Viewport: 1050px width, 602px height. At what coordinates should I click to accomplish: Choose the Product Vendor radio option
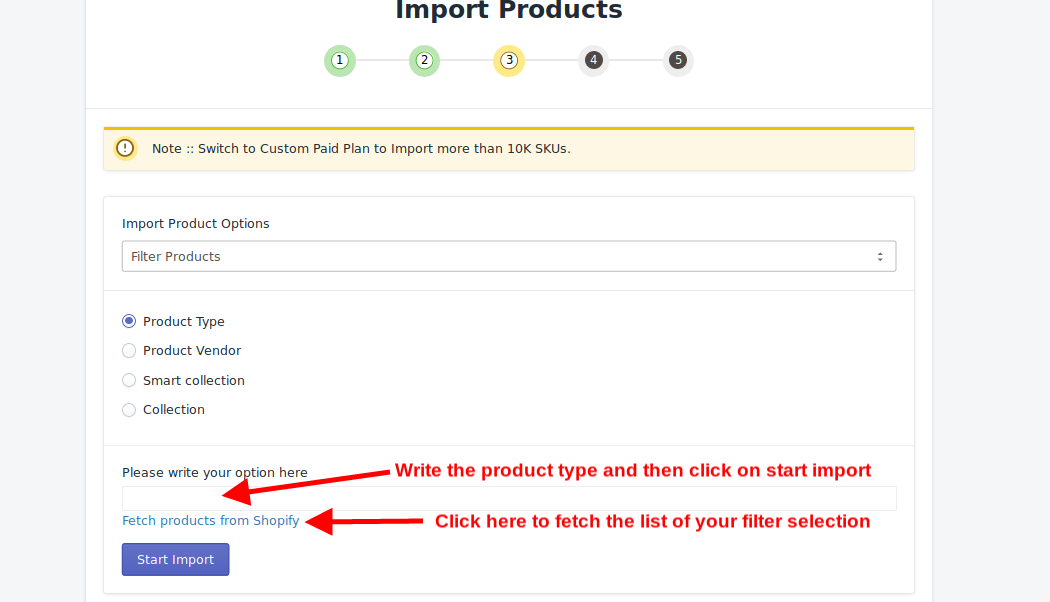[129, 351]
